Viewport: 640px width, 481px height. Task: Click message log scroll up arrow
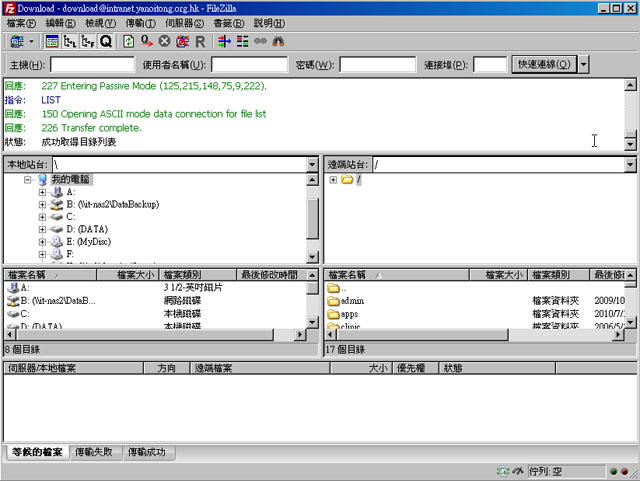(631, 85)
